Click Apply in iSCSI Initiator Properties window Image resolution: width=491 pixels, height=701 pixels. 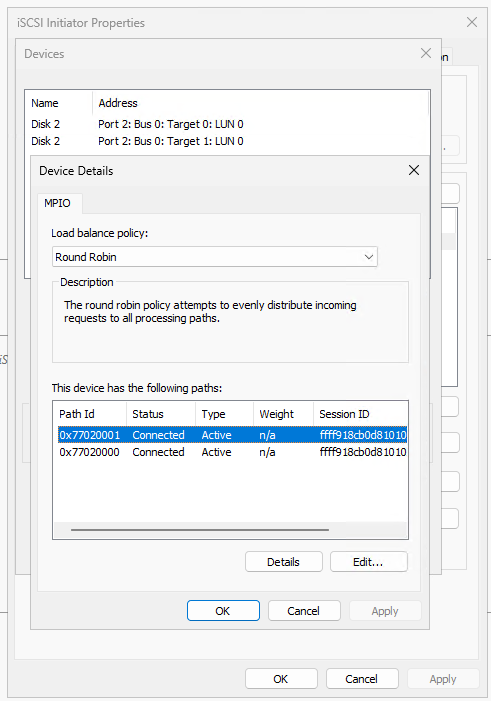(x=443, y=679)
